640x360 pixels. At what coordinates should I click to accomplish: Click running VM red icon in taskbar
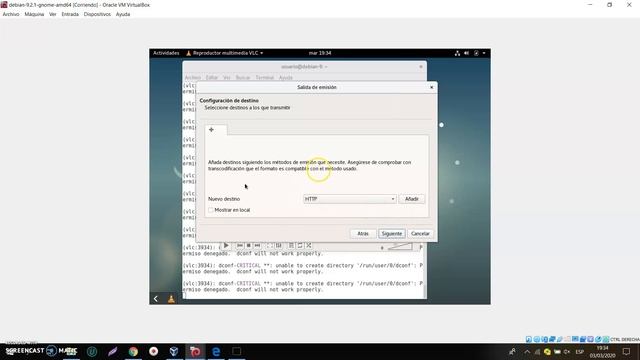click(195, 351)
